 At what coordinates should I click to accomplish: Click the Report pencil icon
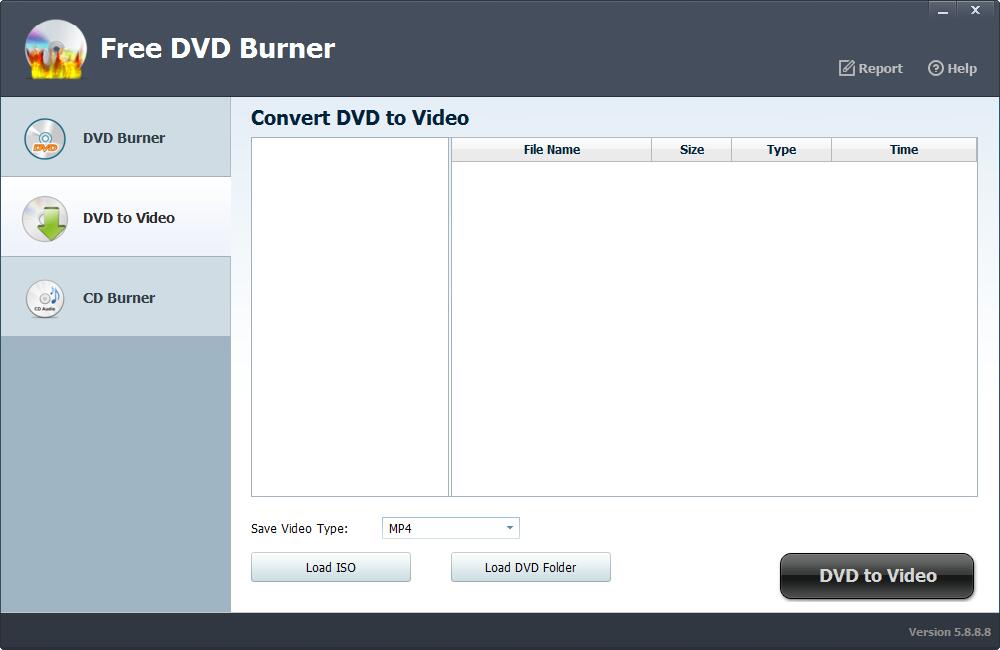point(847,68)
